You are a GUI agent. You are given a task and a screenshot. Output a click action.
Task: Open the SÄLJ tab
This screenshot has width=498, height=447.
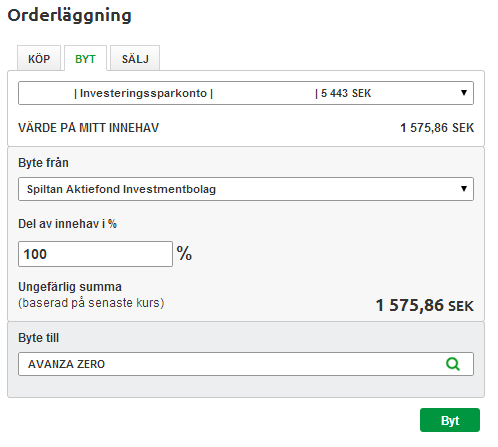point(135,59)
